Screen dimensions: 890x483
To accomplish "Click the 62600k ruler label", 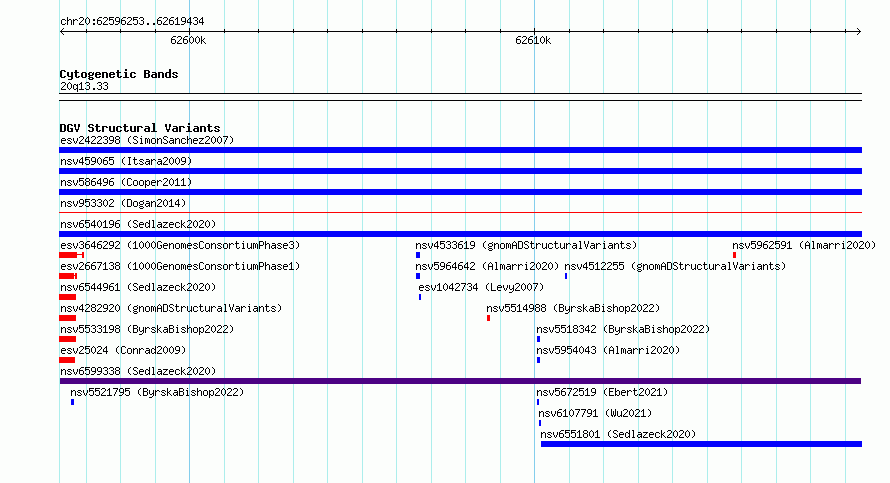I will pyautogui.click(x=188, y=40).
